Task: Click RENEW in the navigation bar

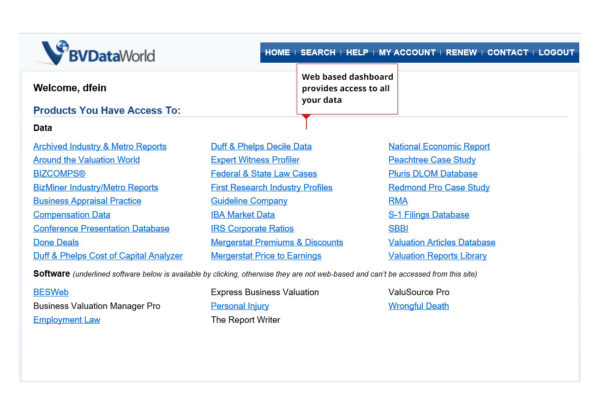Action: coord(461,53)
